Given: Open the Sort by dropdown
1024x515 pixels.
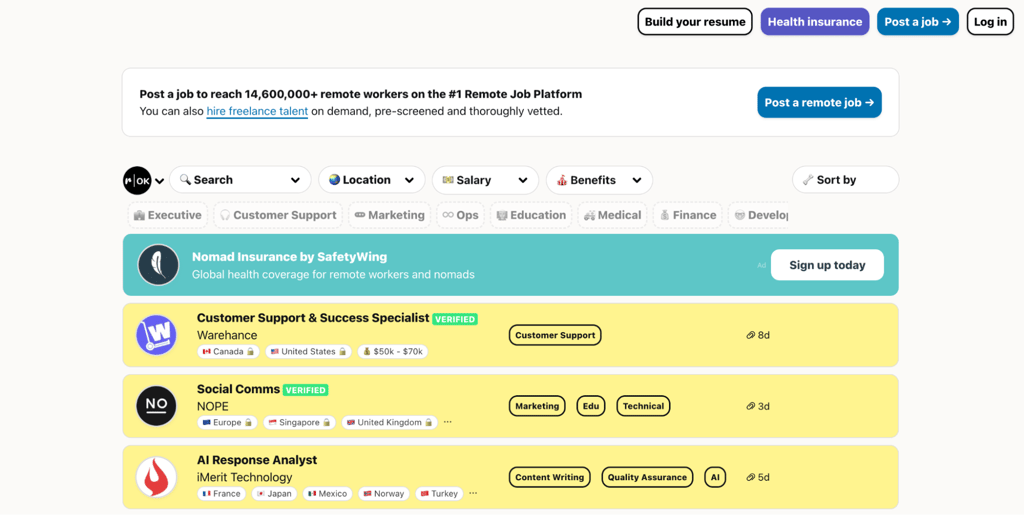Looking at the screenshot, I should pos(846,179).
